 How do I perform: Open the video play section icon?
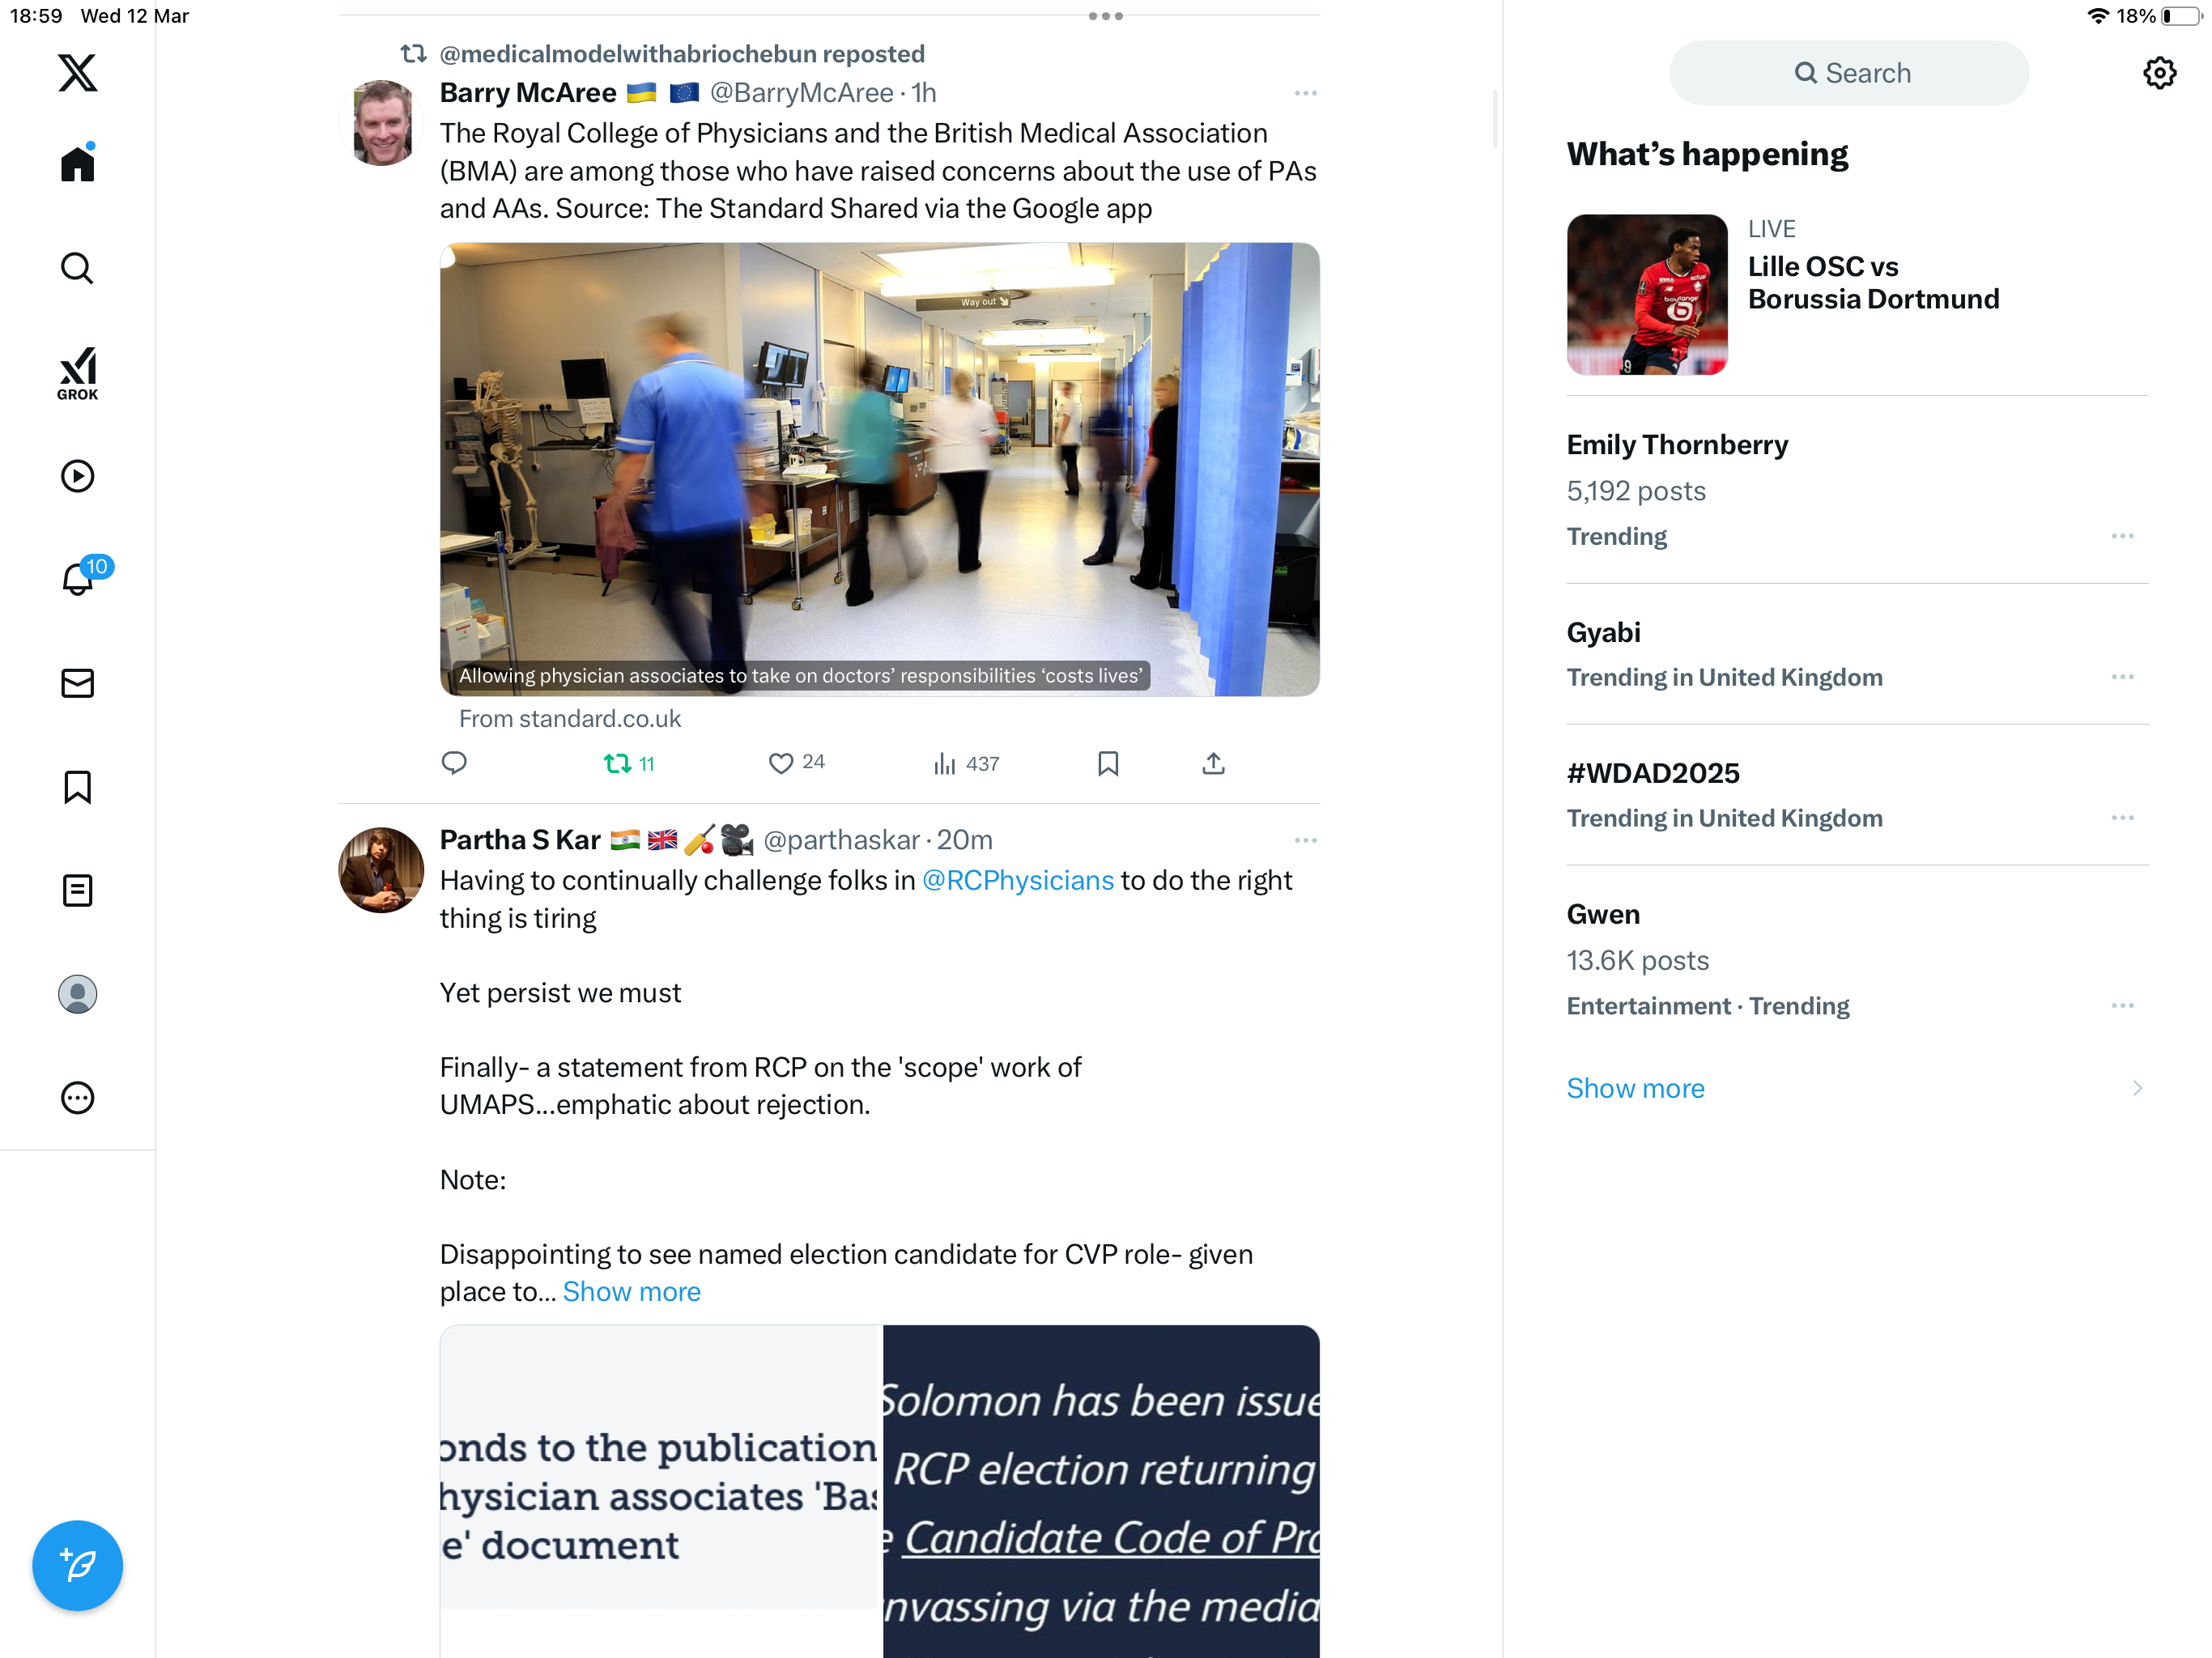pyautogui.click(x=77, y=476)
